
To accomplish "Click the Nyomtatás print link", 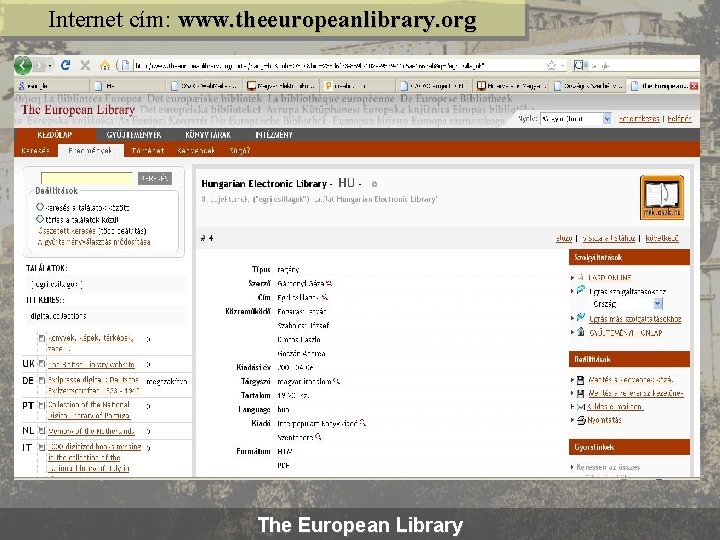I will click(604, 420).
